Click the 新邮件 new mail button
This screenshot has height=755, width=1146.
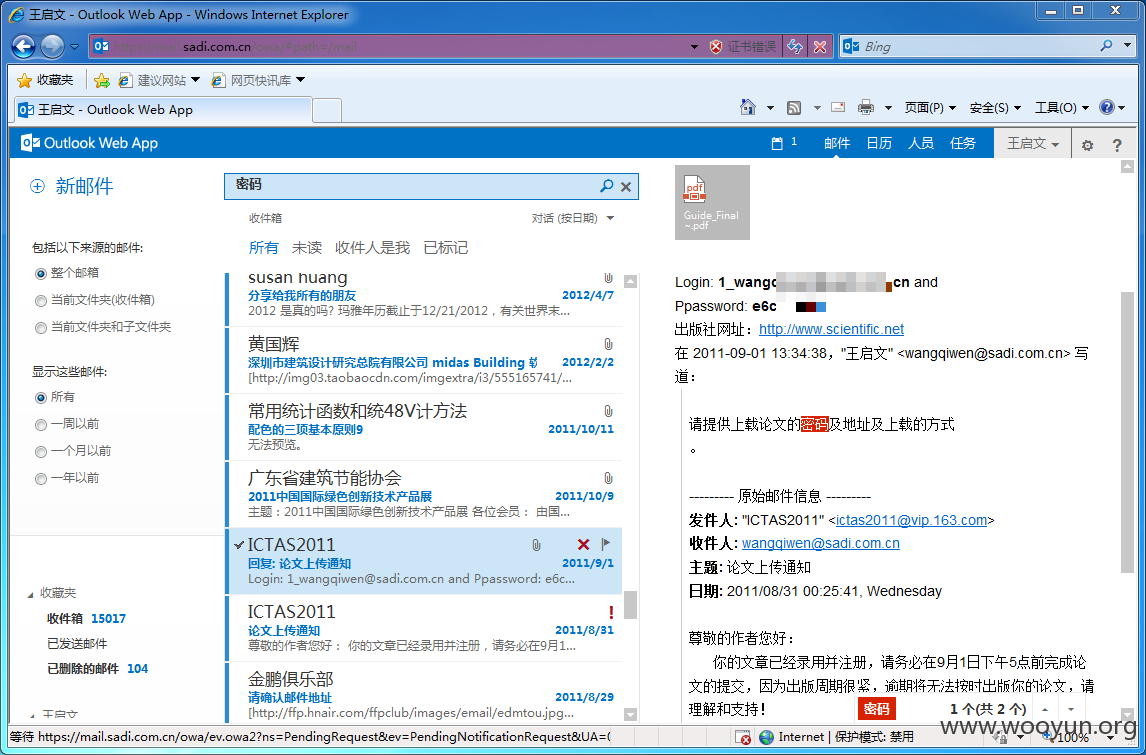point(71,186)
